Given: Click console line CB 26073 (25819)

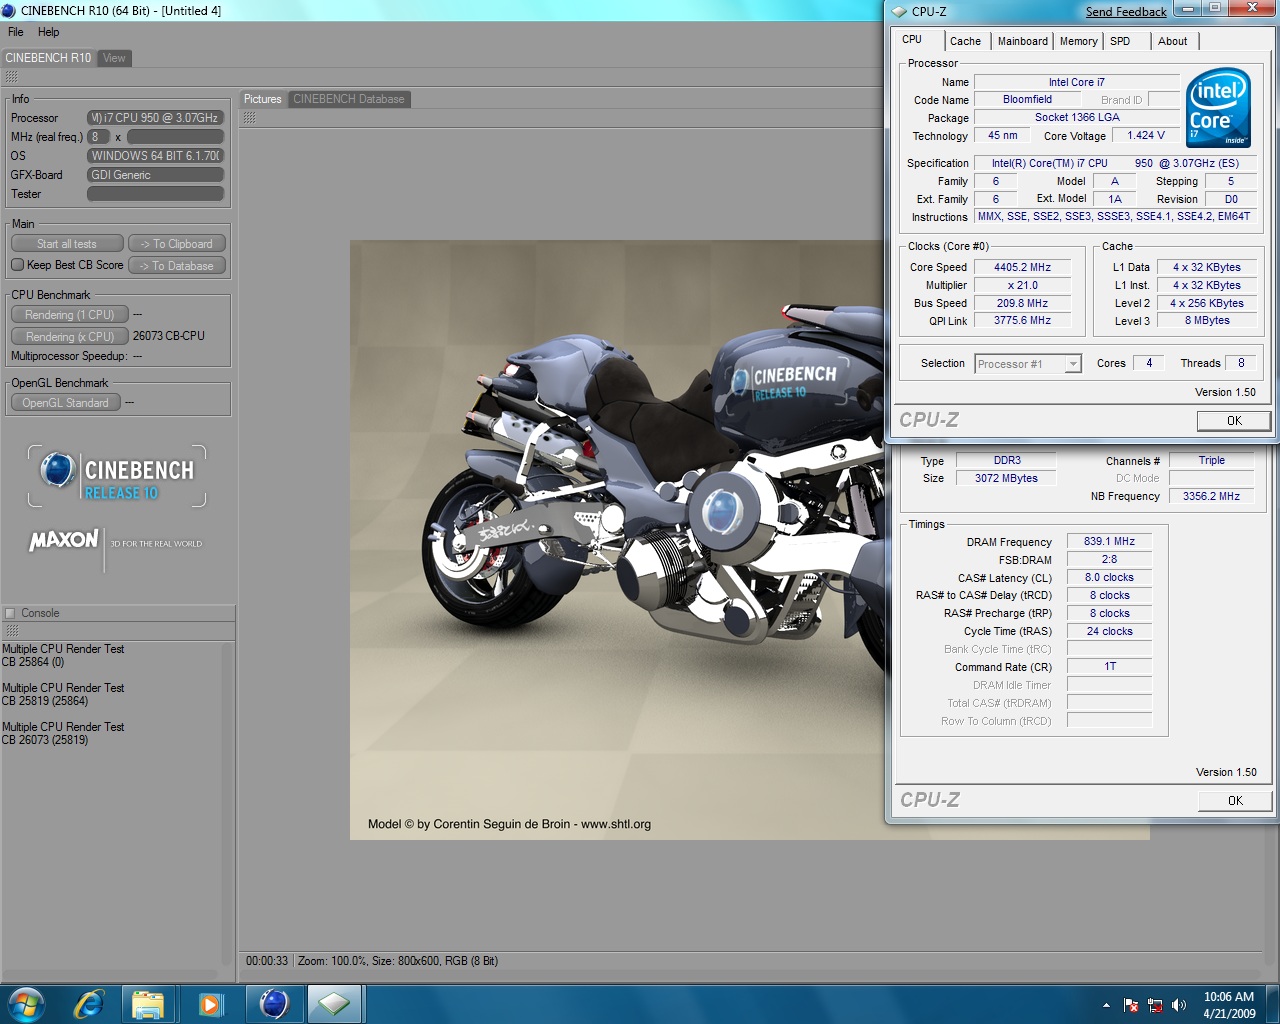Looking at the screenshot, I should pos(45,740).
